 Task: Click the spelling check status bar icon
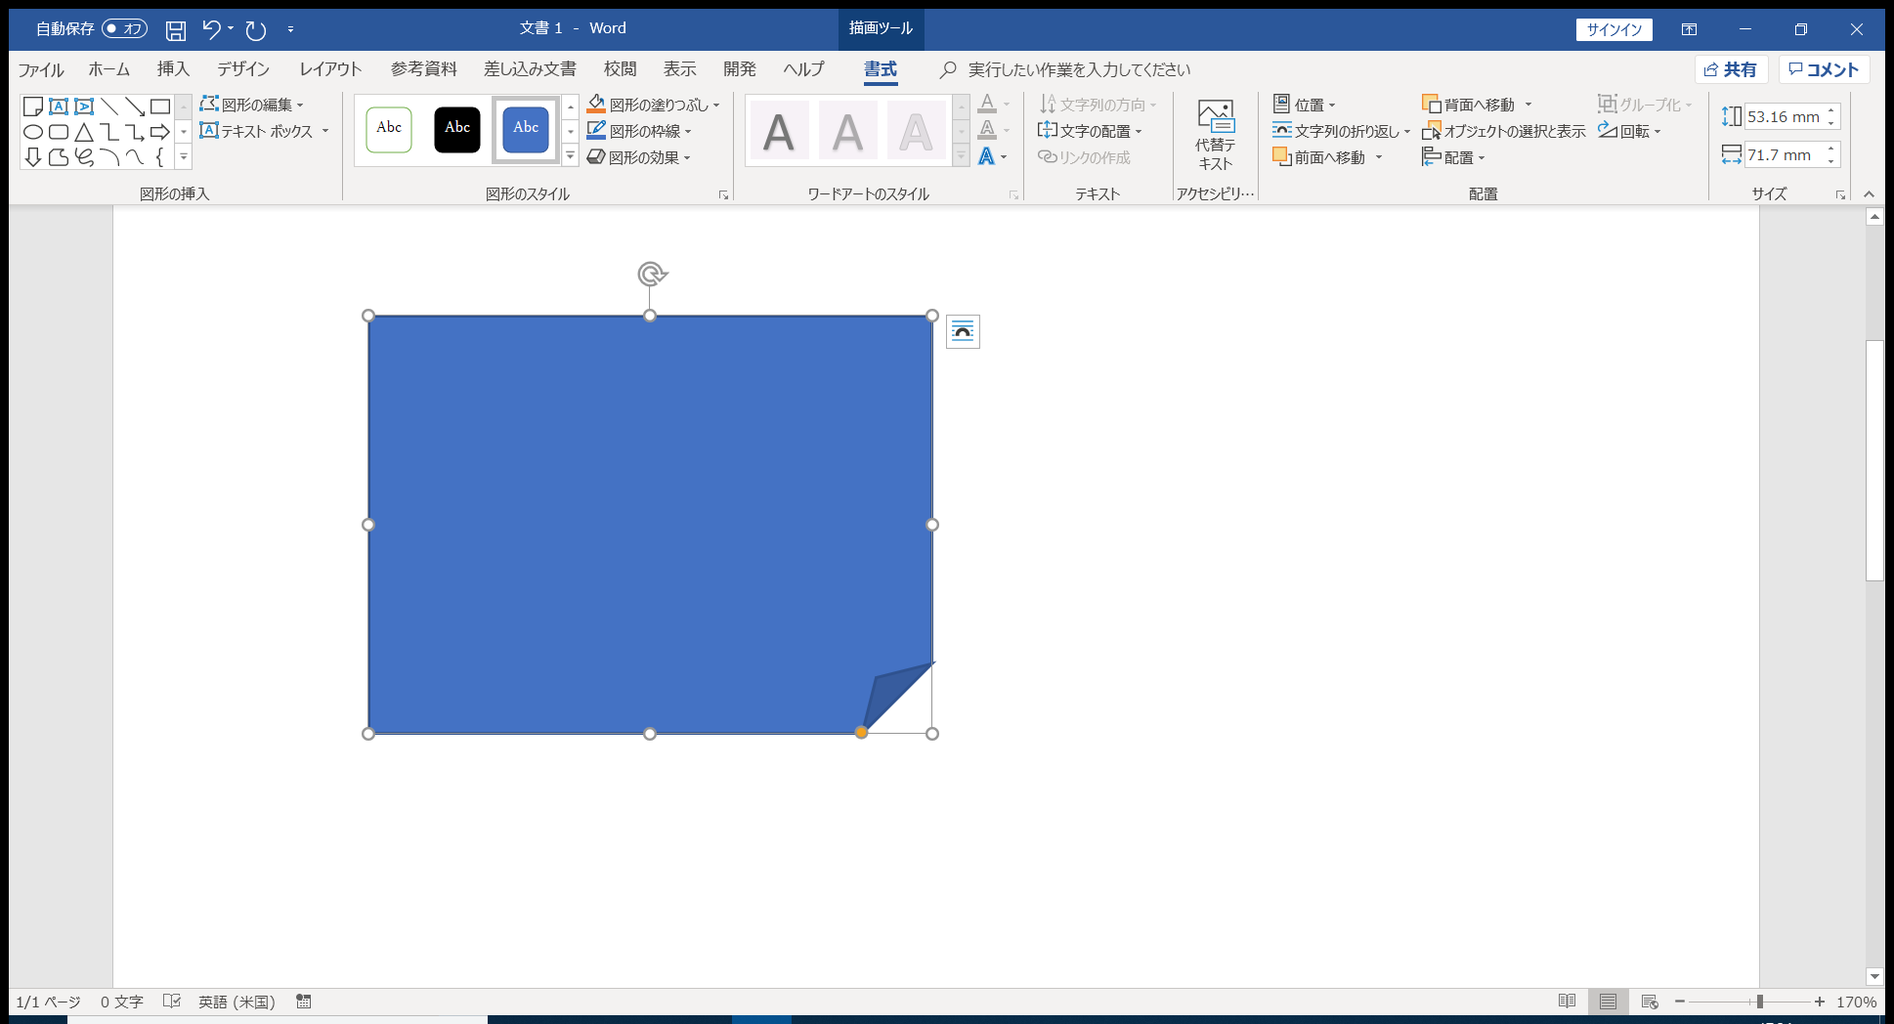click(172, 1001)
